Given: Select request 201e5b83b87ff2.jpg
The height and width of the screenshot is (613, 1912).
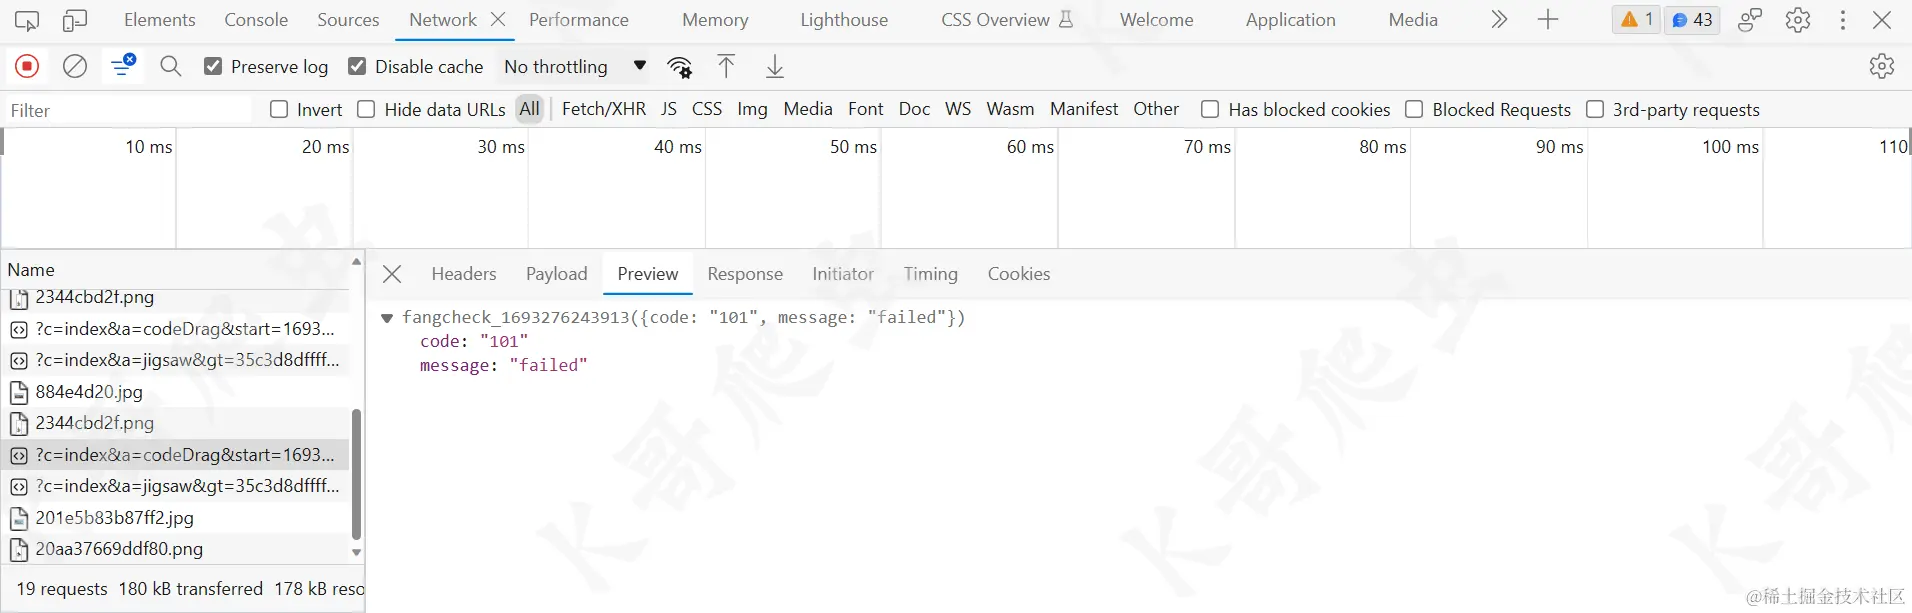Looking at the screenshot, I should click(x=176, y=518).
